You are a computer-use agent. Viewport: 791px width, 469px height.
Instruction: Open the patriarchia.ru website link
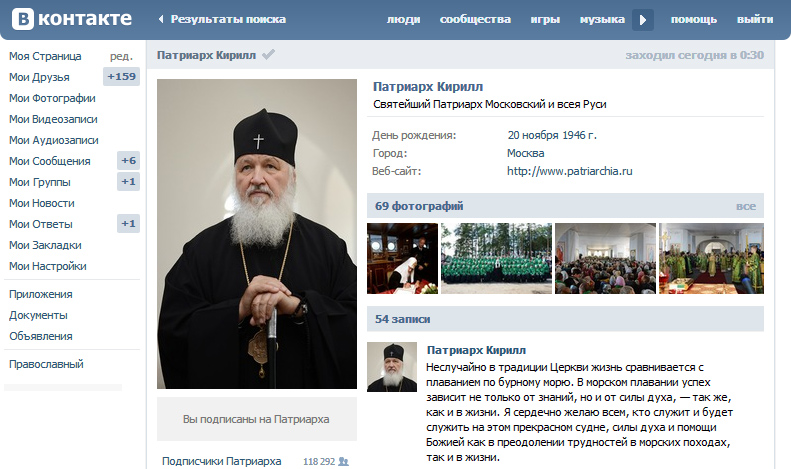coord(570,171)
